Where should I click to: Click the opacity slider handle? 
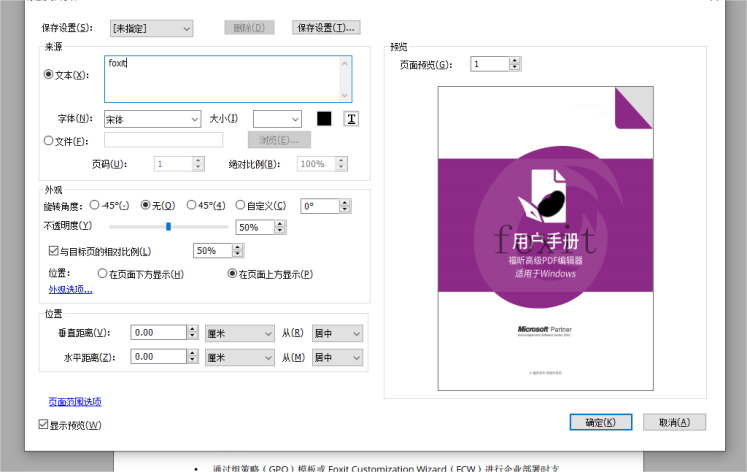point(168,227)
